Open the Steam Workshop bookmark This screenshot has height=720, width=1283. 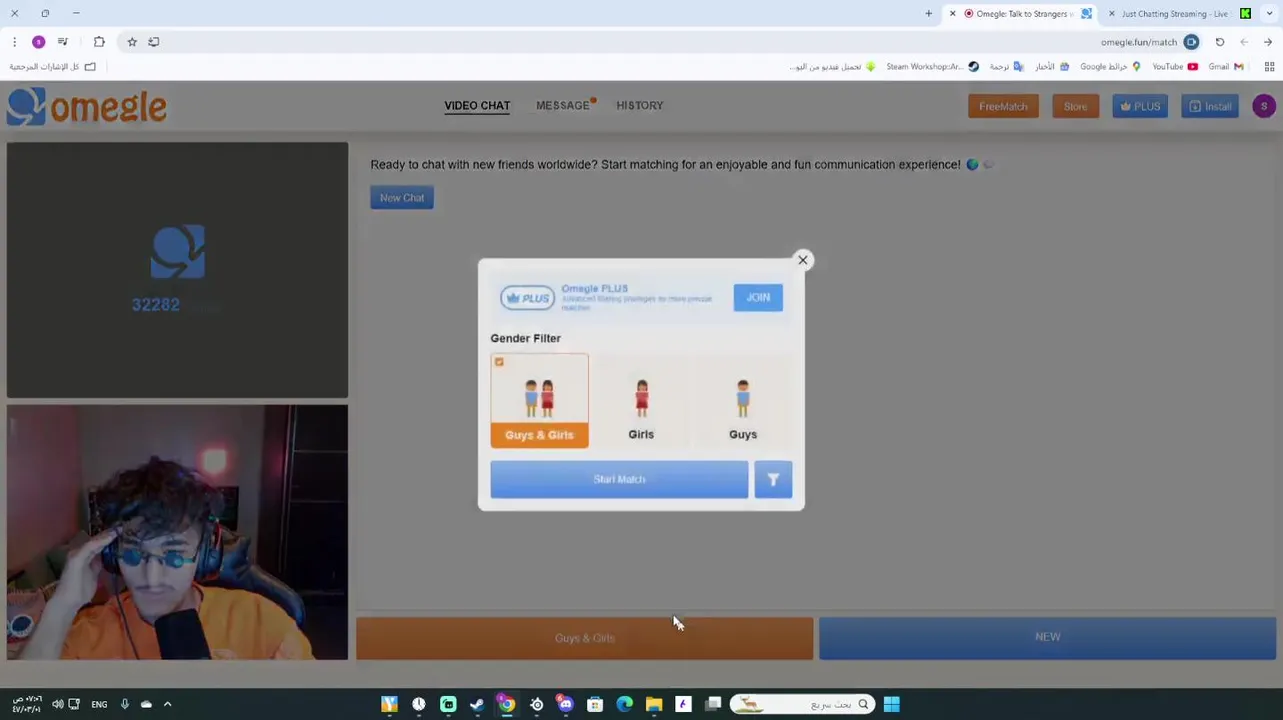click(932, 67)
